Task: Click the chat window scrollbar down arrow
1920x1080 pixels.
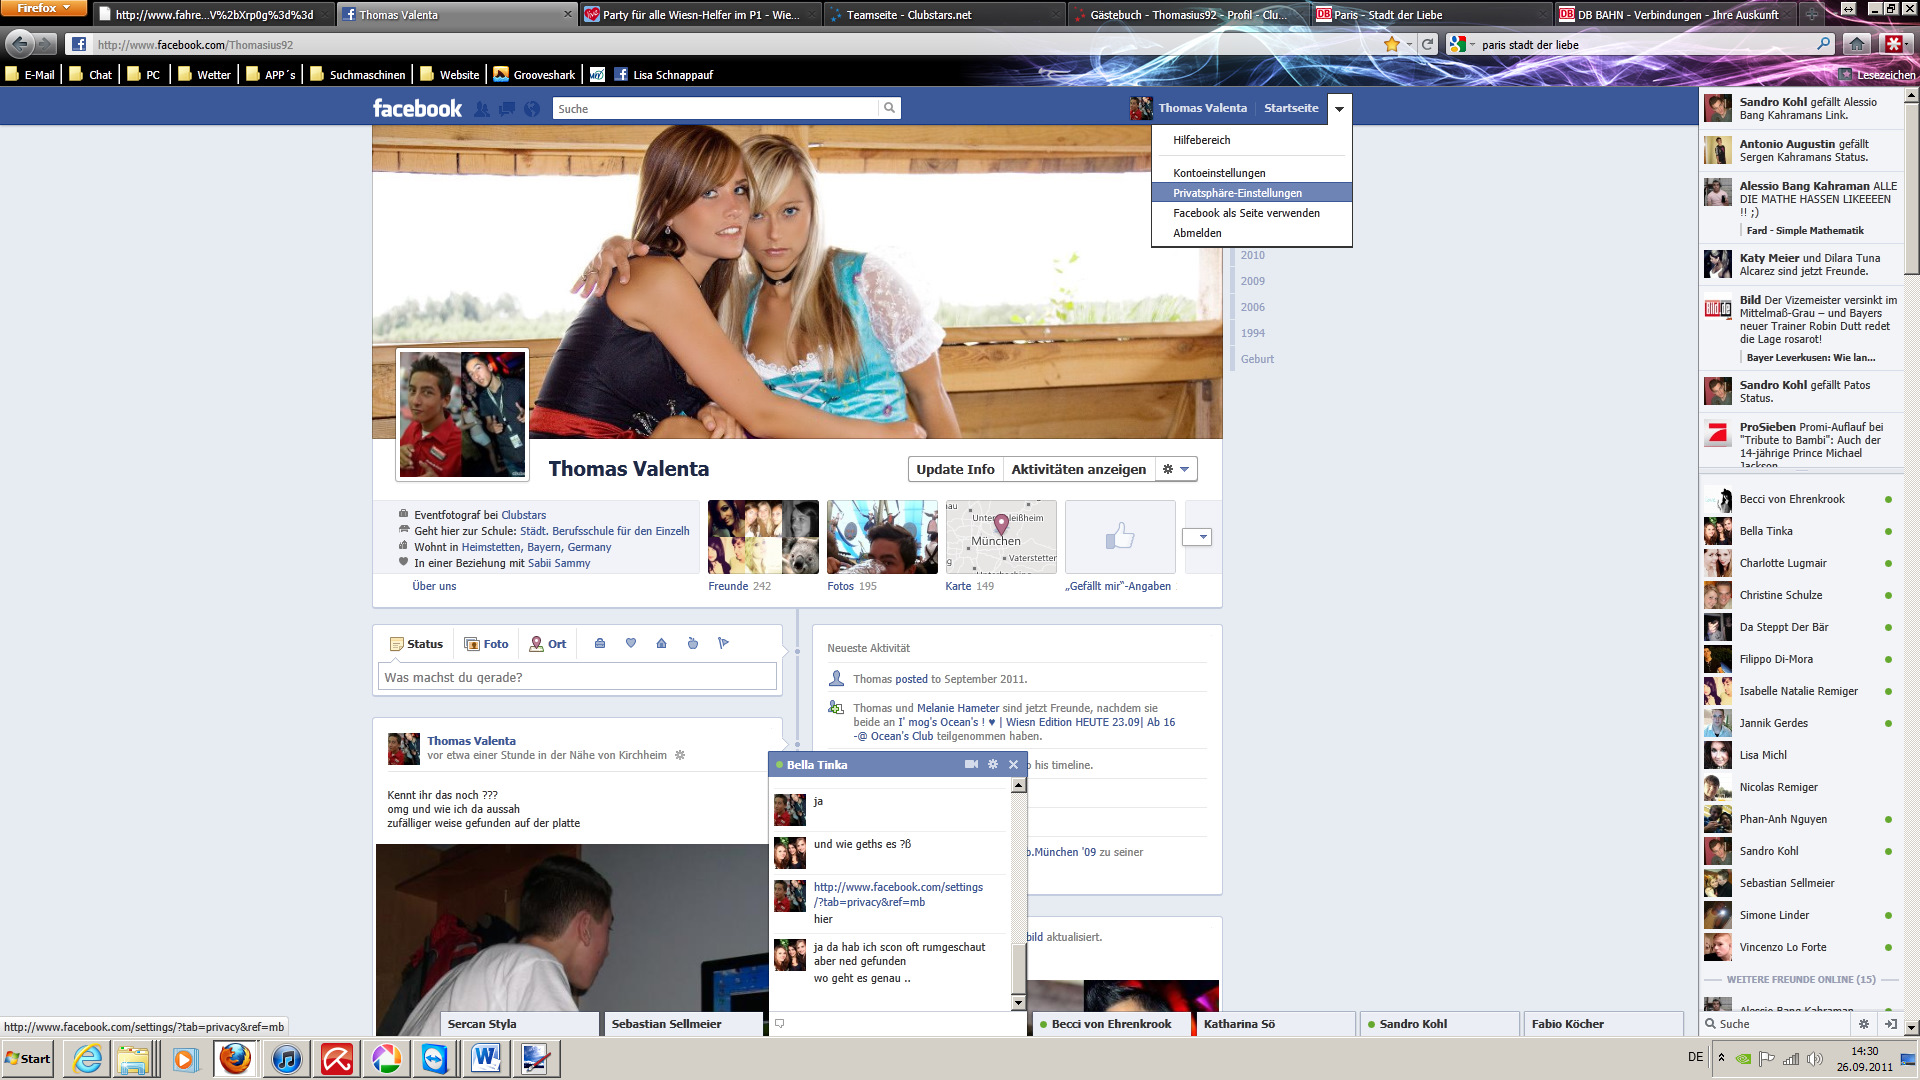Action: [x=1018, y=1002]
